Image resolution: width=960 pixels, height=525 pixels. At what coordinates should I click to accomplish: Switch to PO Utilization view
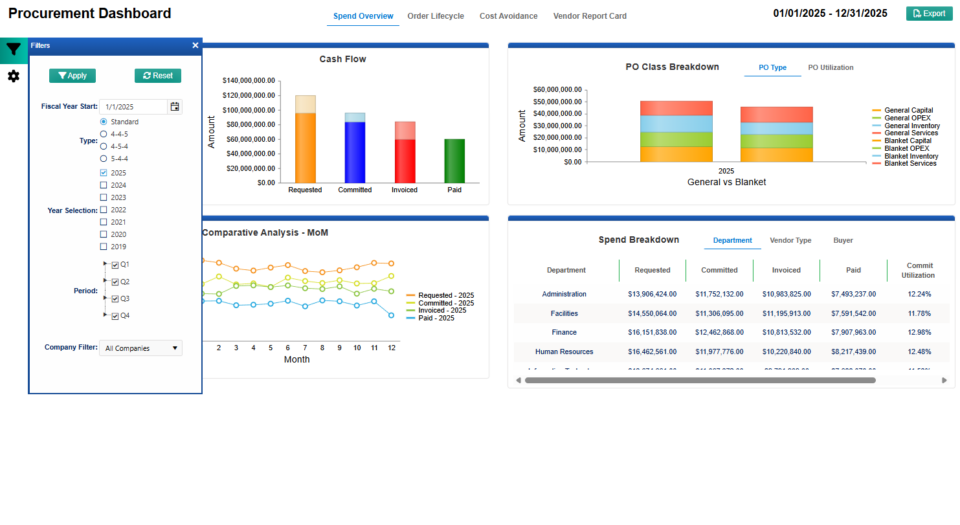pos(830,68)
